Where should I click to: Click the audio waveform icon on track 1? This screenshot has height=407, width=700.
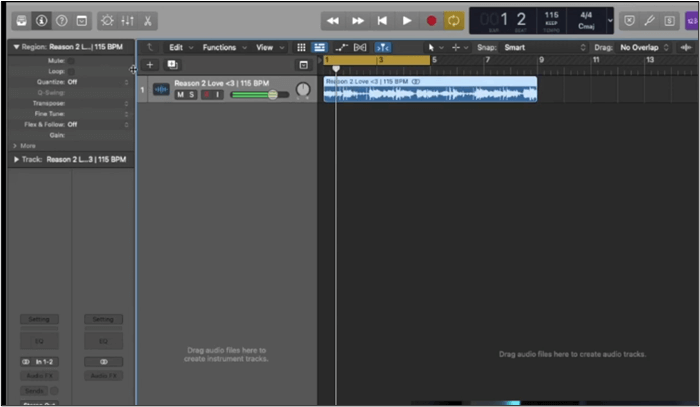tap(161, 90)
